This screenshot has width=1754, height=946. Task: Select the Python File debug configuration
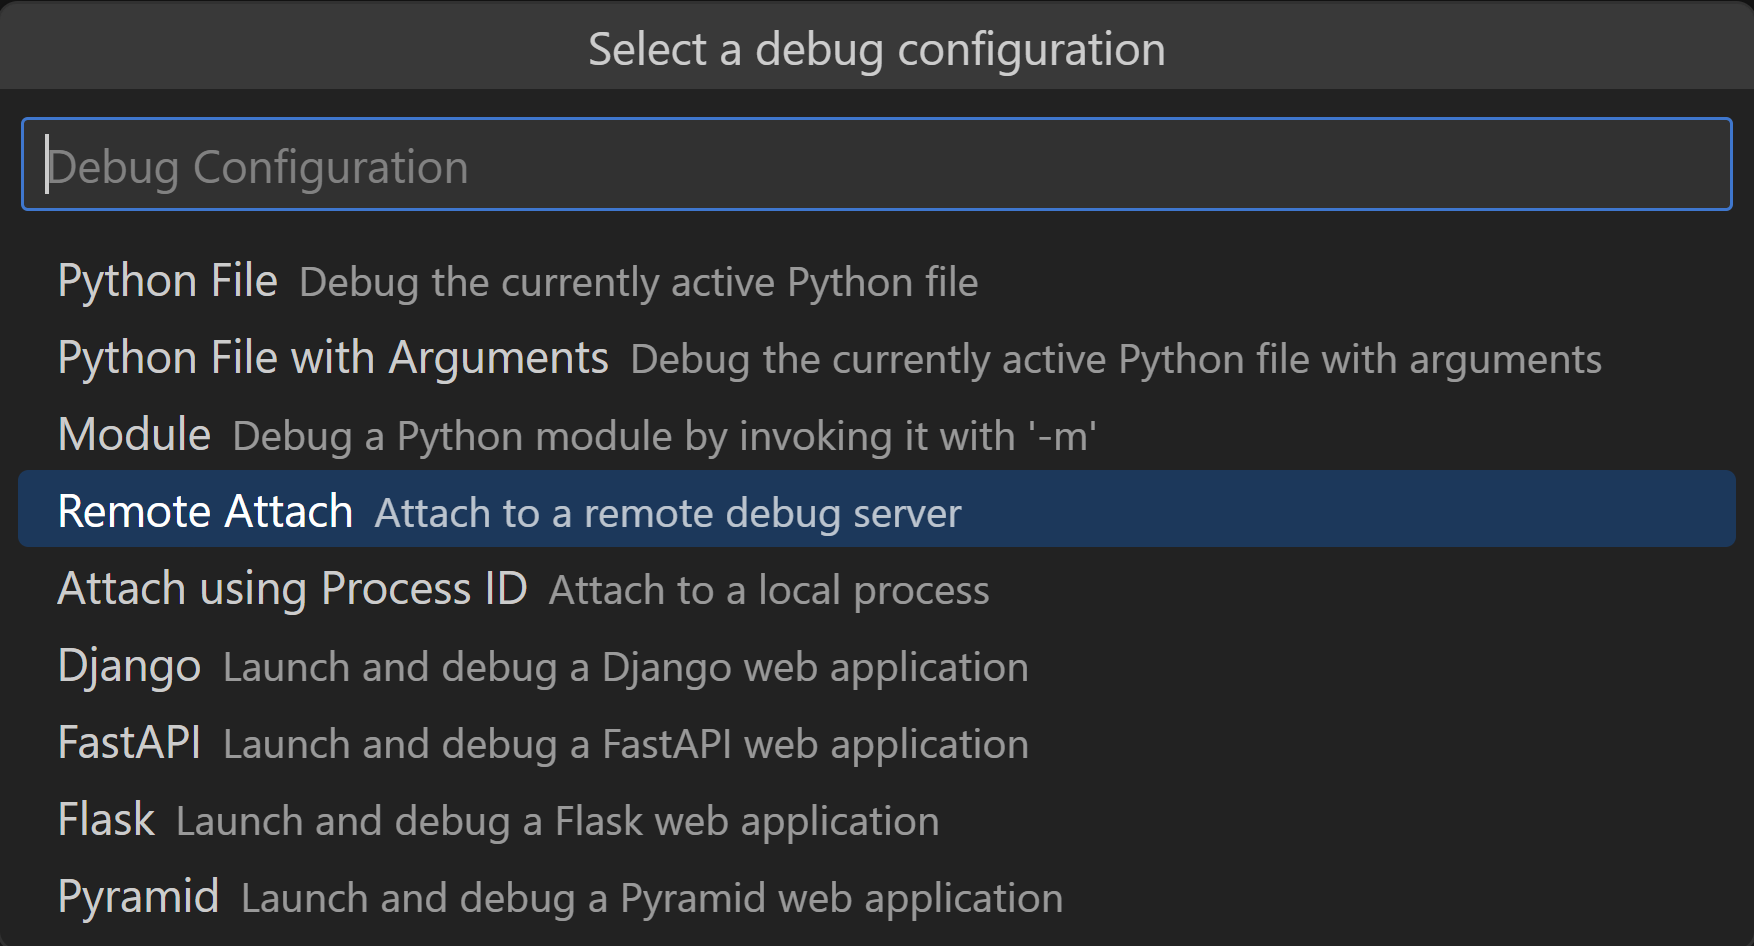pyautogui.click(x=167, y=281)
